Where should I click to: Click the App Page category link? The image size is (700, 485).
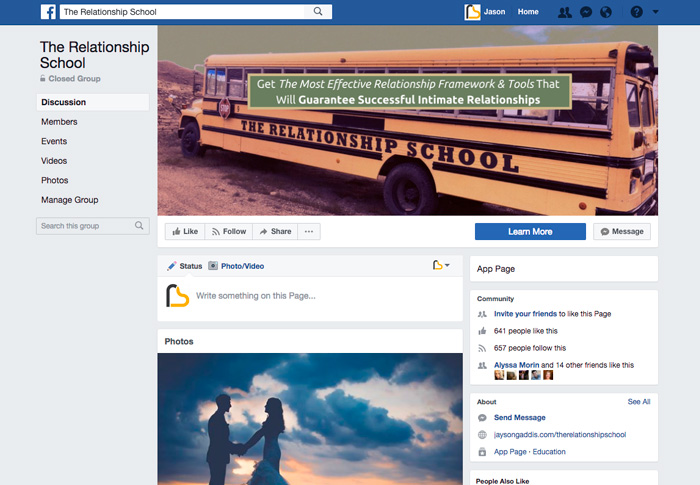pos(510,452)
